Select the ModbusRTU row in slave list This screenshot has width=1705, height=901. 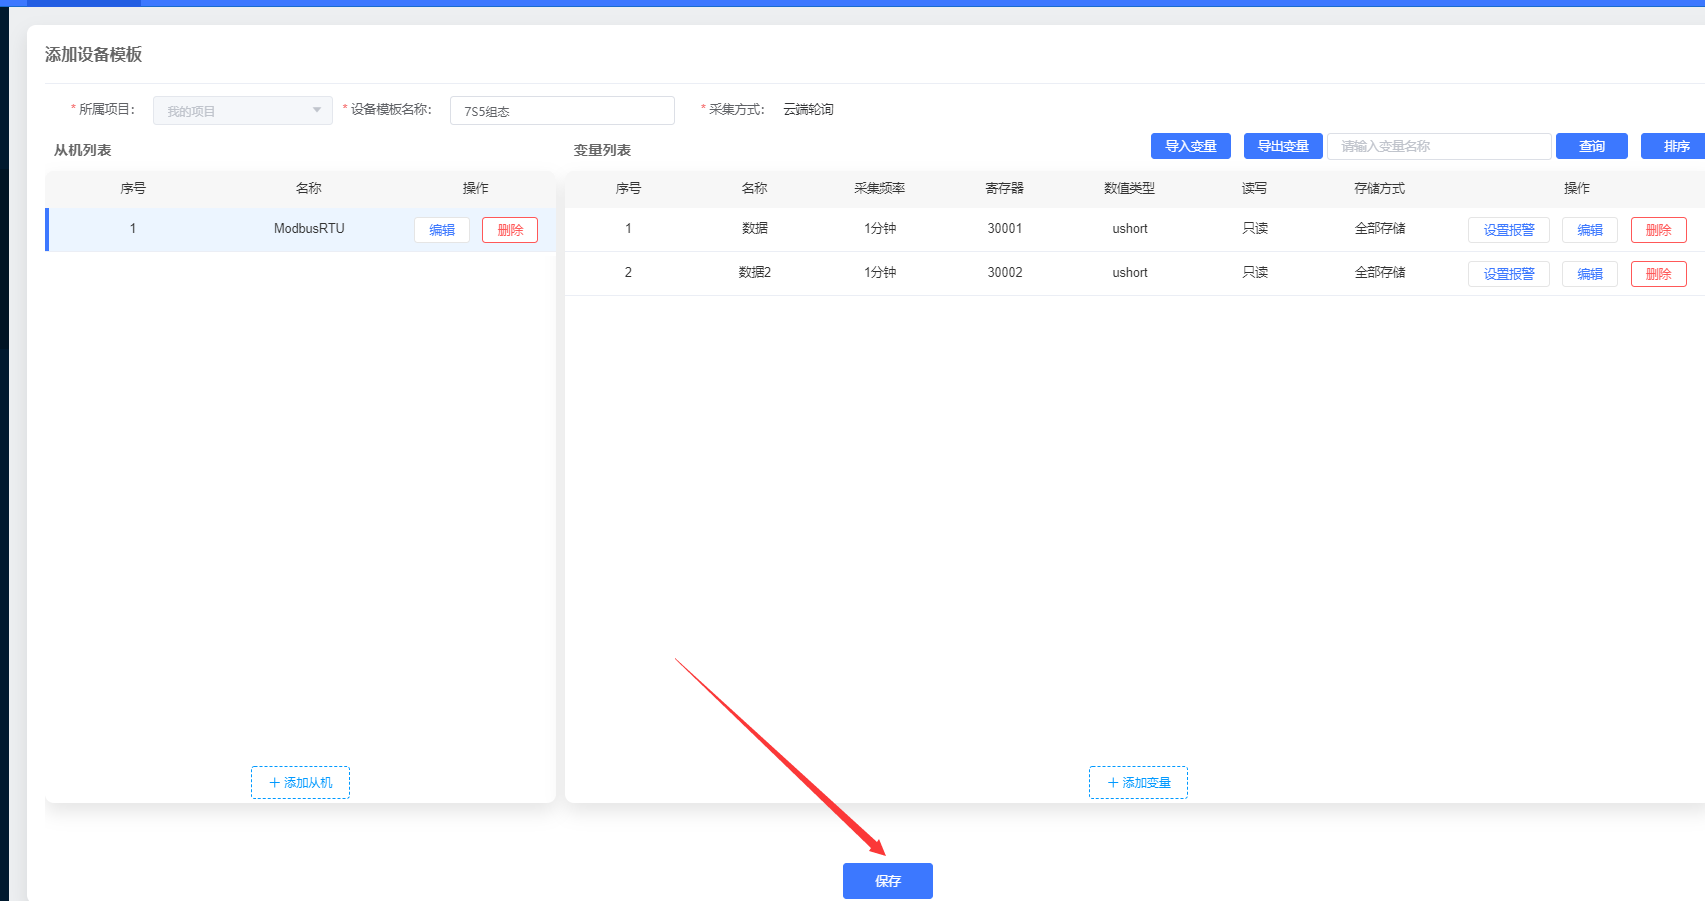tap(308, 229)
